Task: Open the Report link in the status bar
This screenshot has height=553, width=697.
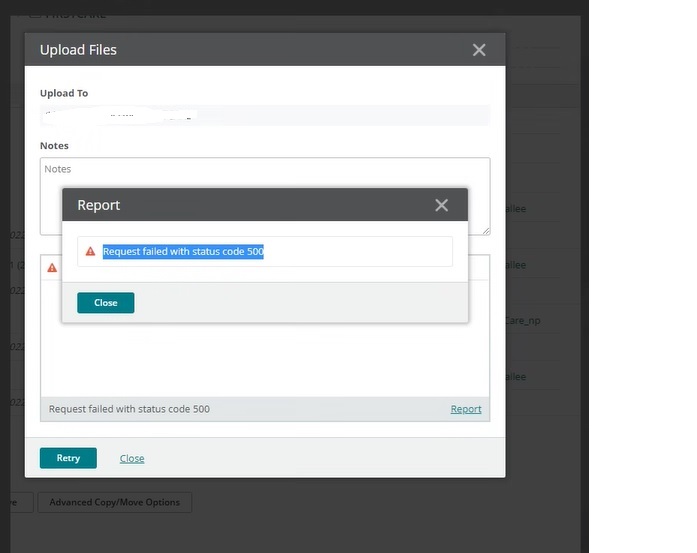Action: pyautogui.click(x=466, y=409)
